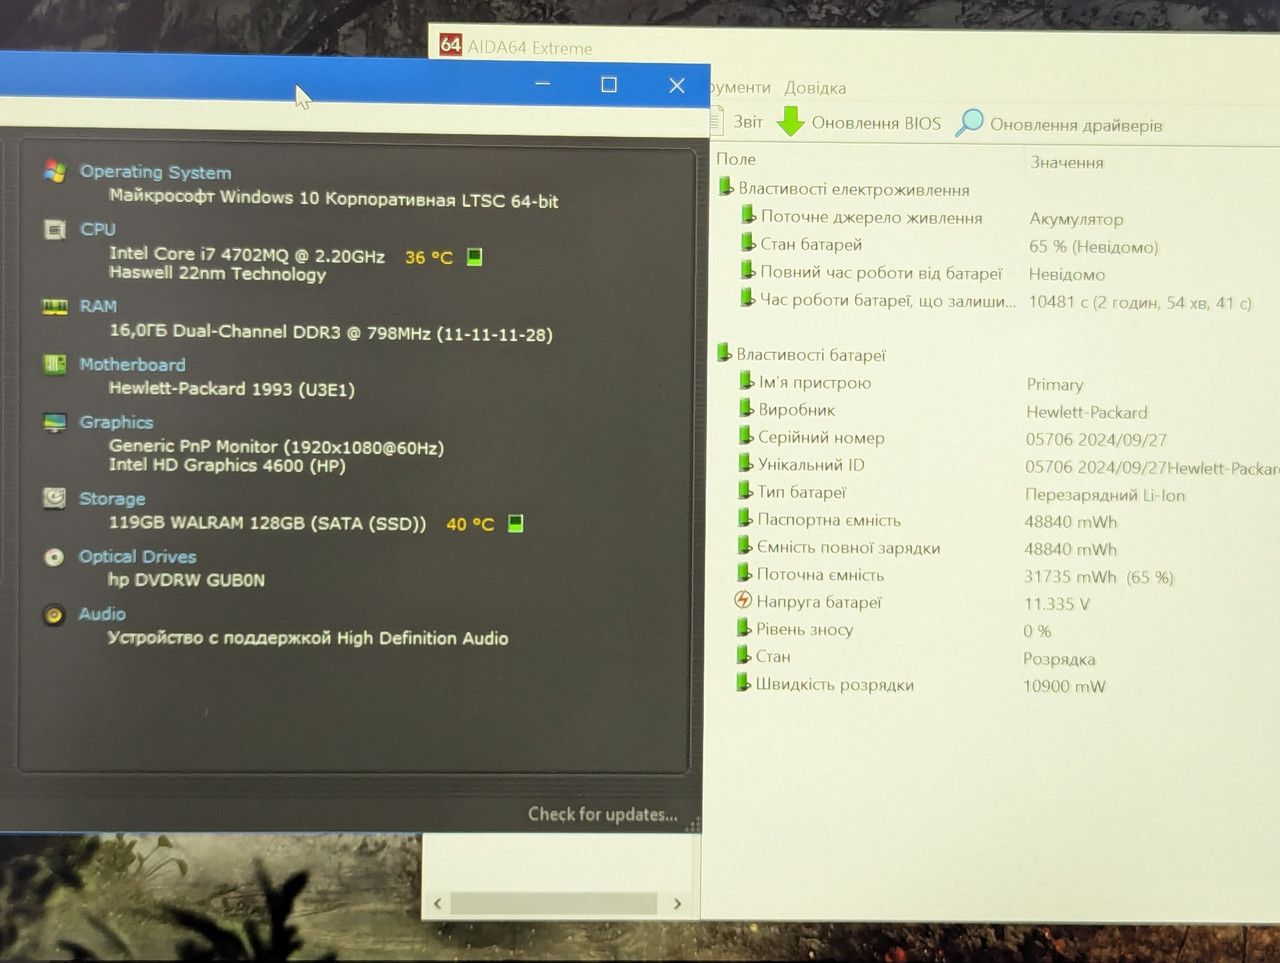
Task: Click the green CPU temperature indicator
Action: click(475, 257)
